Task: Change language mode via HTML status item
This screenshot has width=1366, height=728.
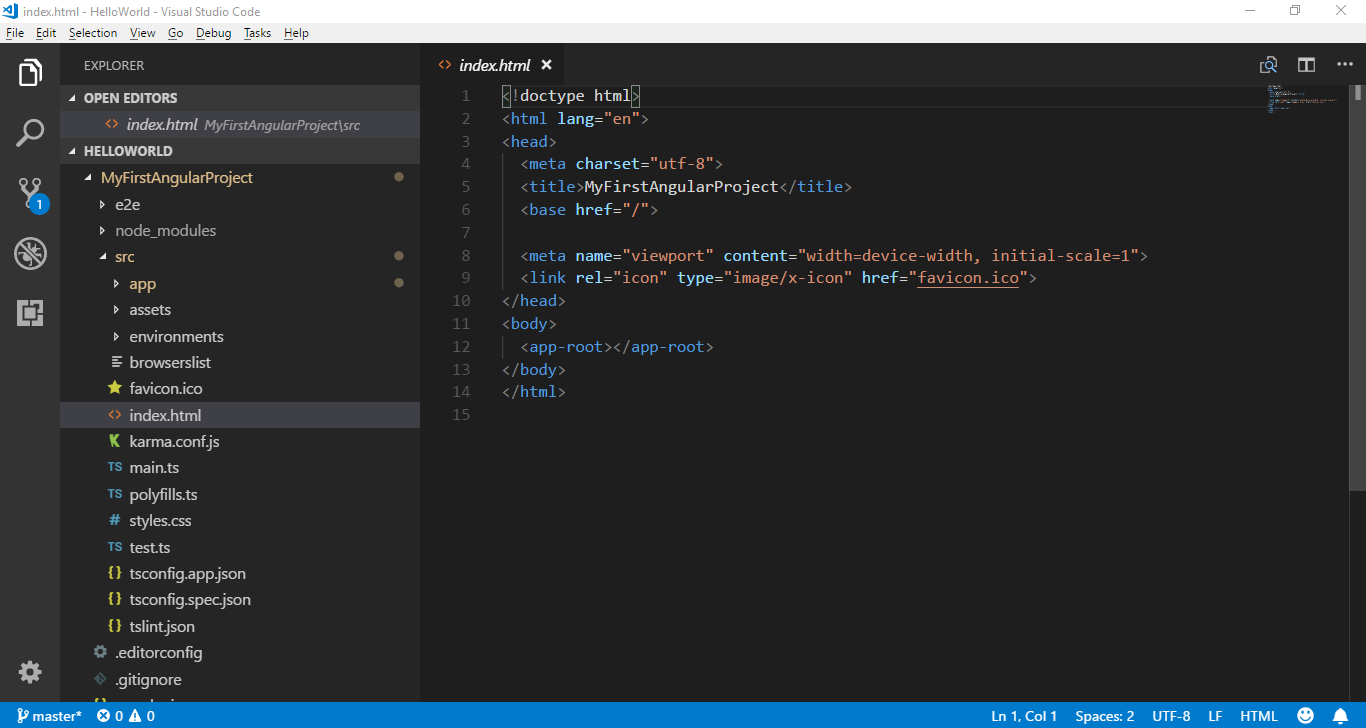Action: click(x=1259, y=716)
